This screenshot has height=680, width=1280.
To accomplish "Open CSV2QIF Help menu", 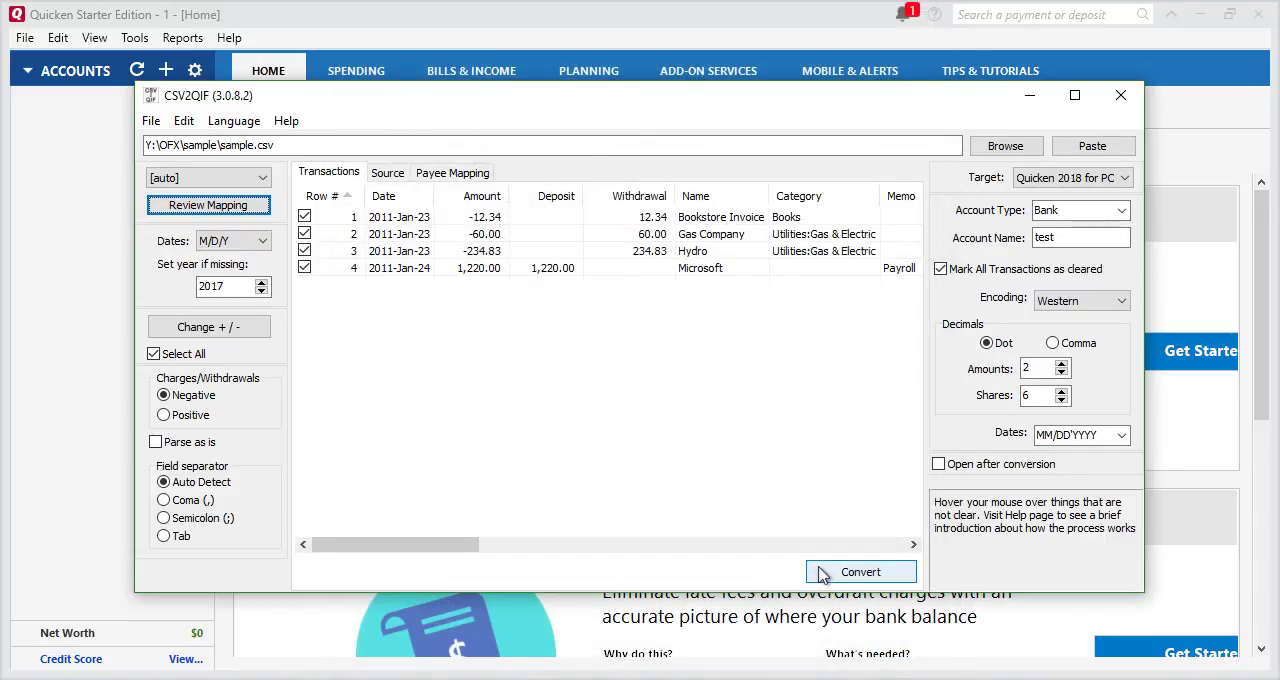I will click(286, 120).
